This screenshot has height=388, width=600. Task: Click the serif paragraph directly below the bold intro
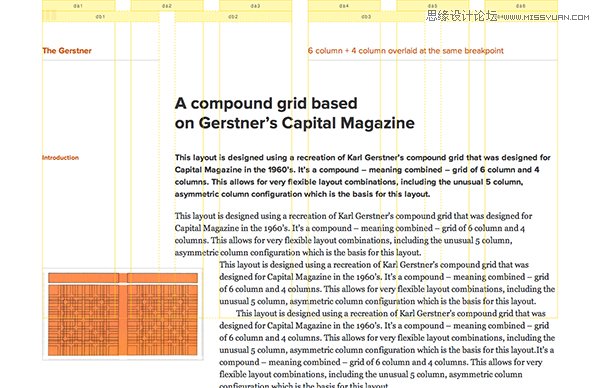click(354, 234)
